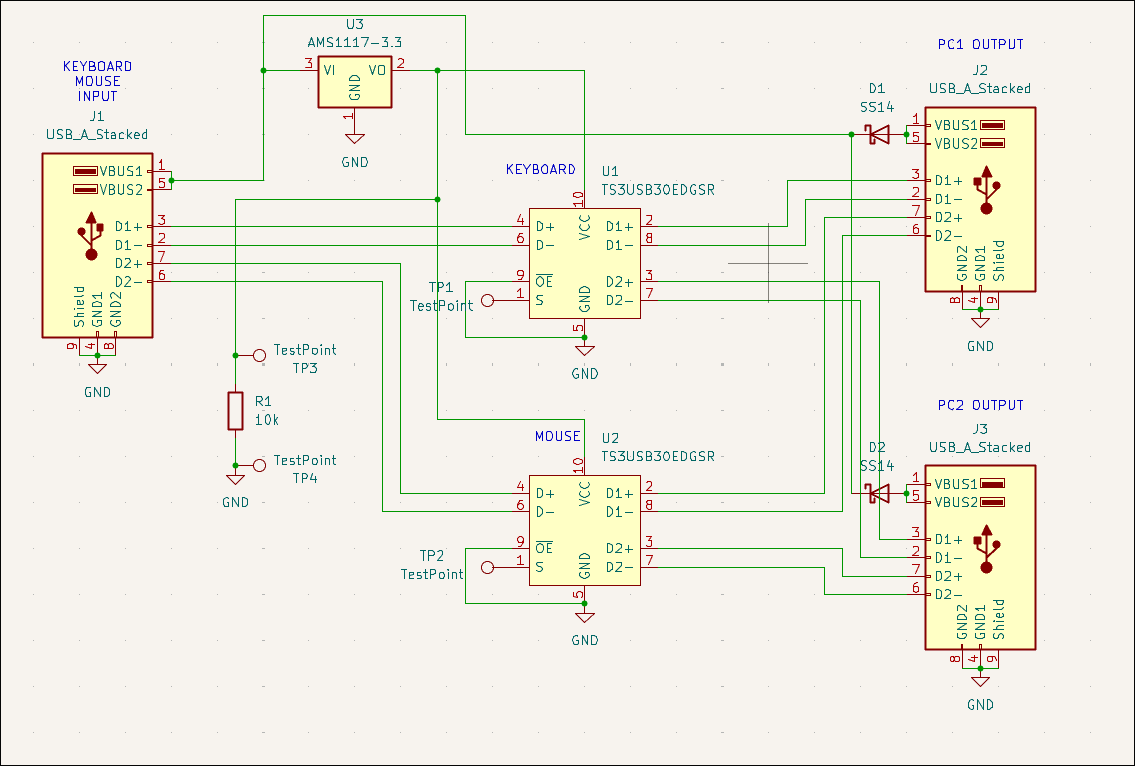
Task: Select the "PC1 OUTPUT" text label
Action: click(980, 44)
